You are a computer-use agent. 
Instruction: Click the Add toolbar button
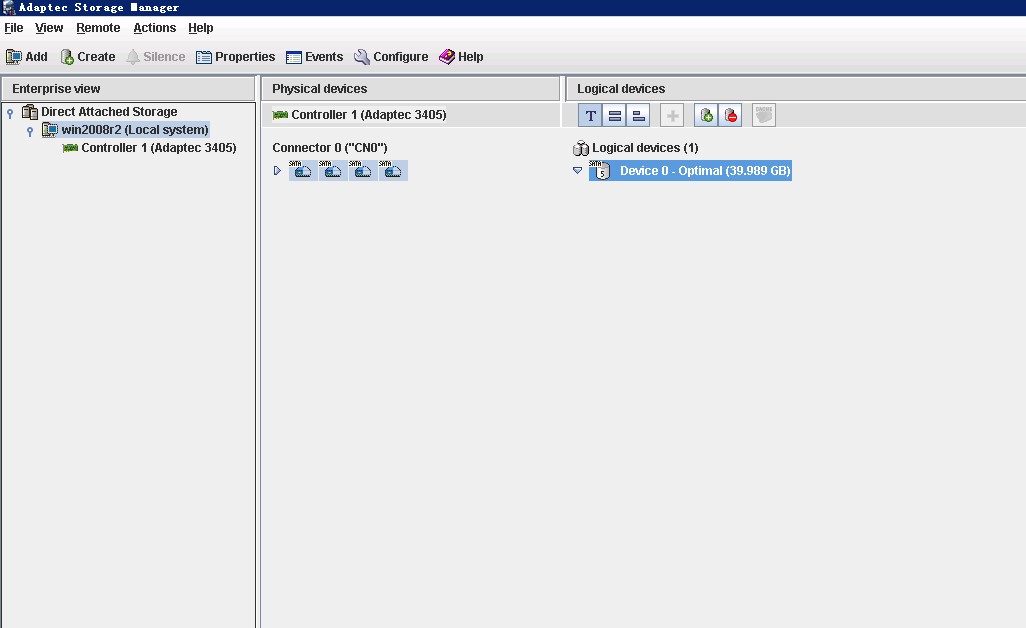point(27,57)
